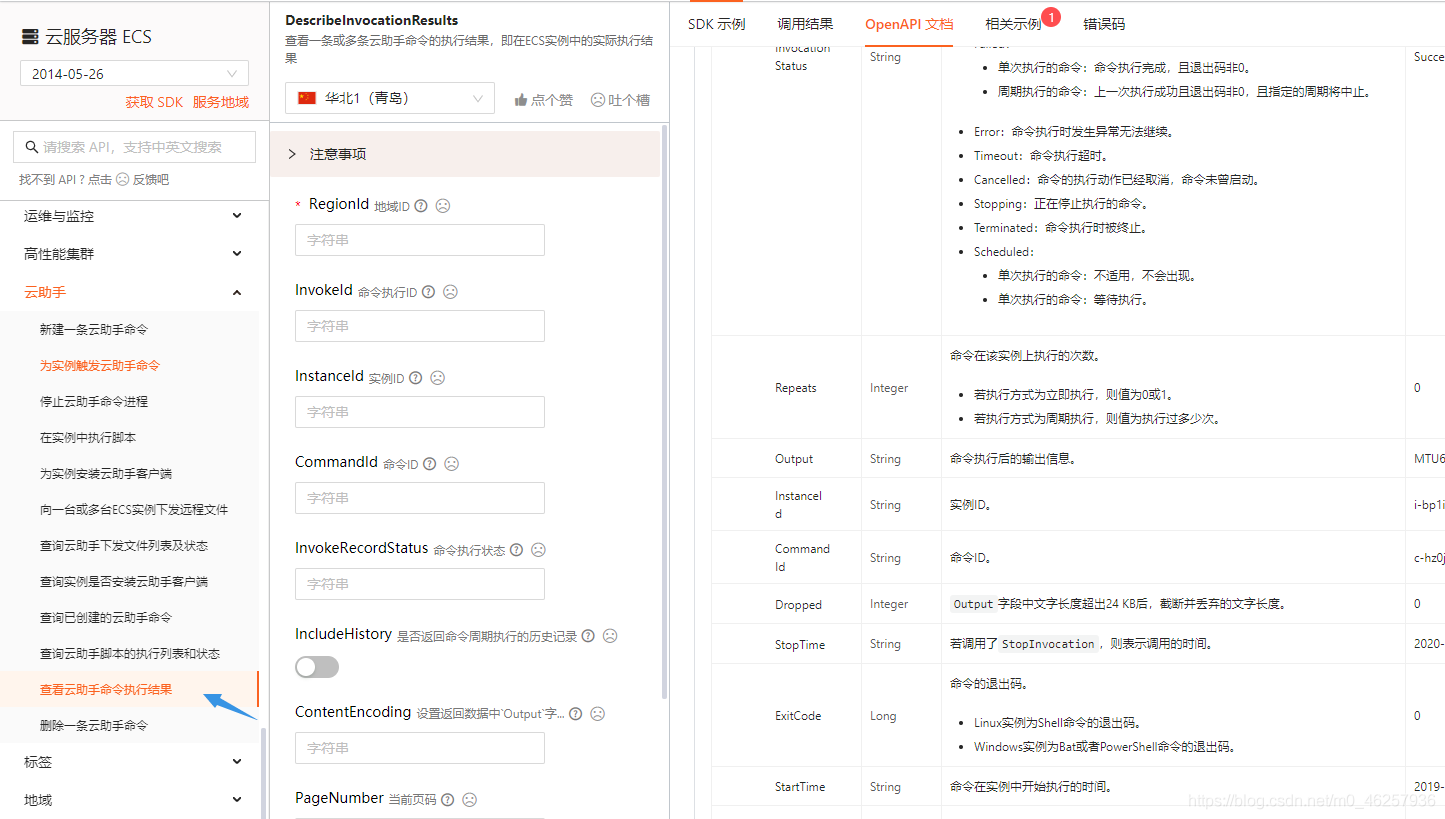Open 查询已创建的云助手命令 API
The image size is (1445, 819).
(106, 617)
